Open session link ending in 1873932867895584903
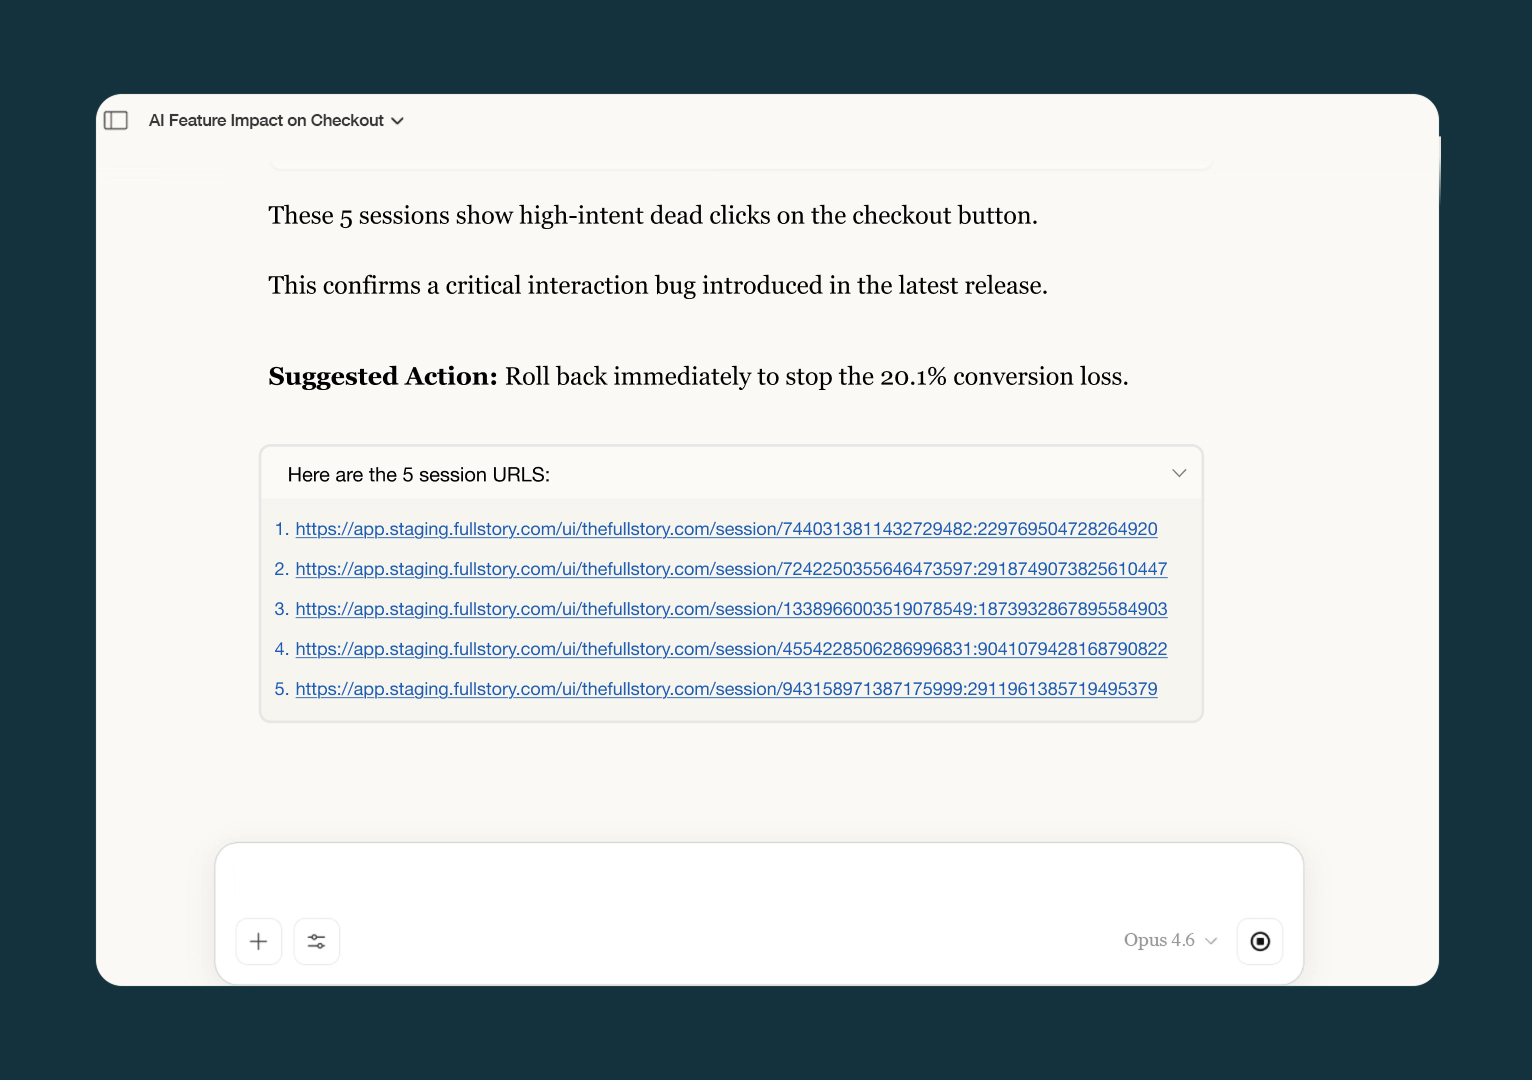 [731, 609]
